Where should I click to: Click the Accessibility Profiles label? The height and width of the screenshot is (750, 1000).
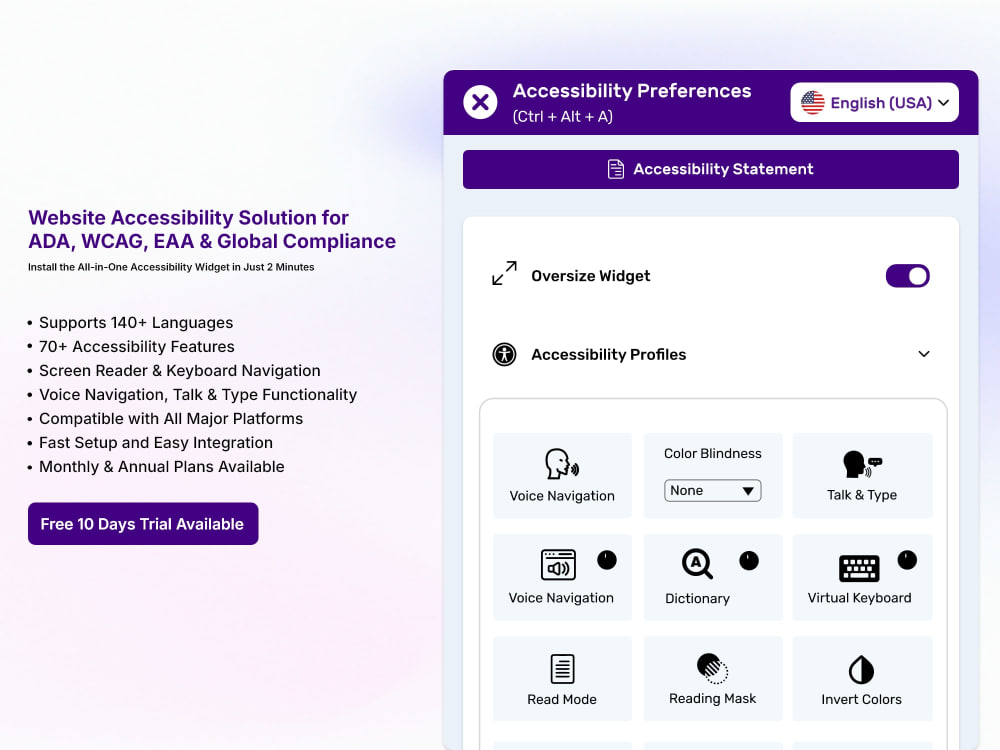pyautogui.click(x=608, y=355)
